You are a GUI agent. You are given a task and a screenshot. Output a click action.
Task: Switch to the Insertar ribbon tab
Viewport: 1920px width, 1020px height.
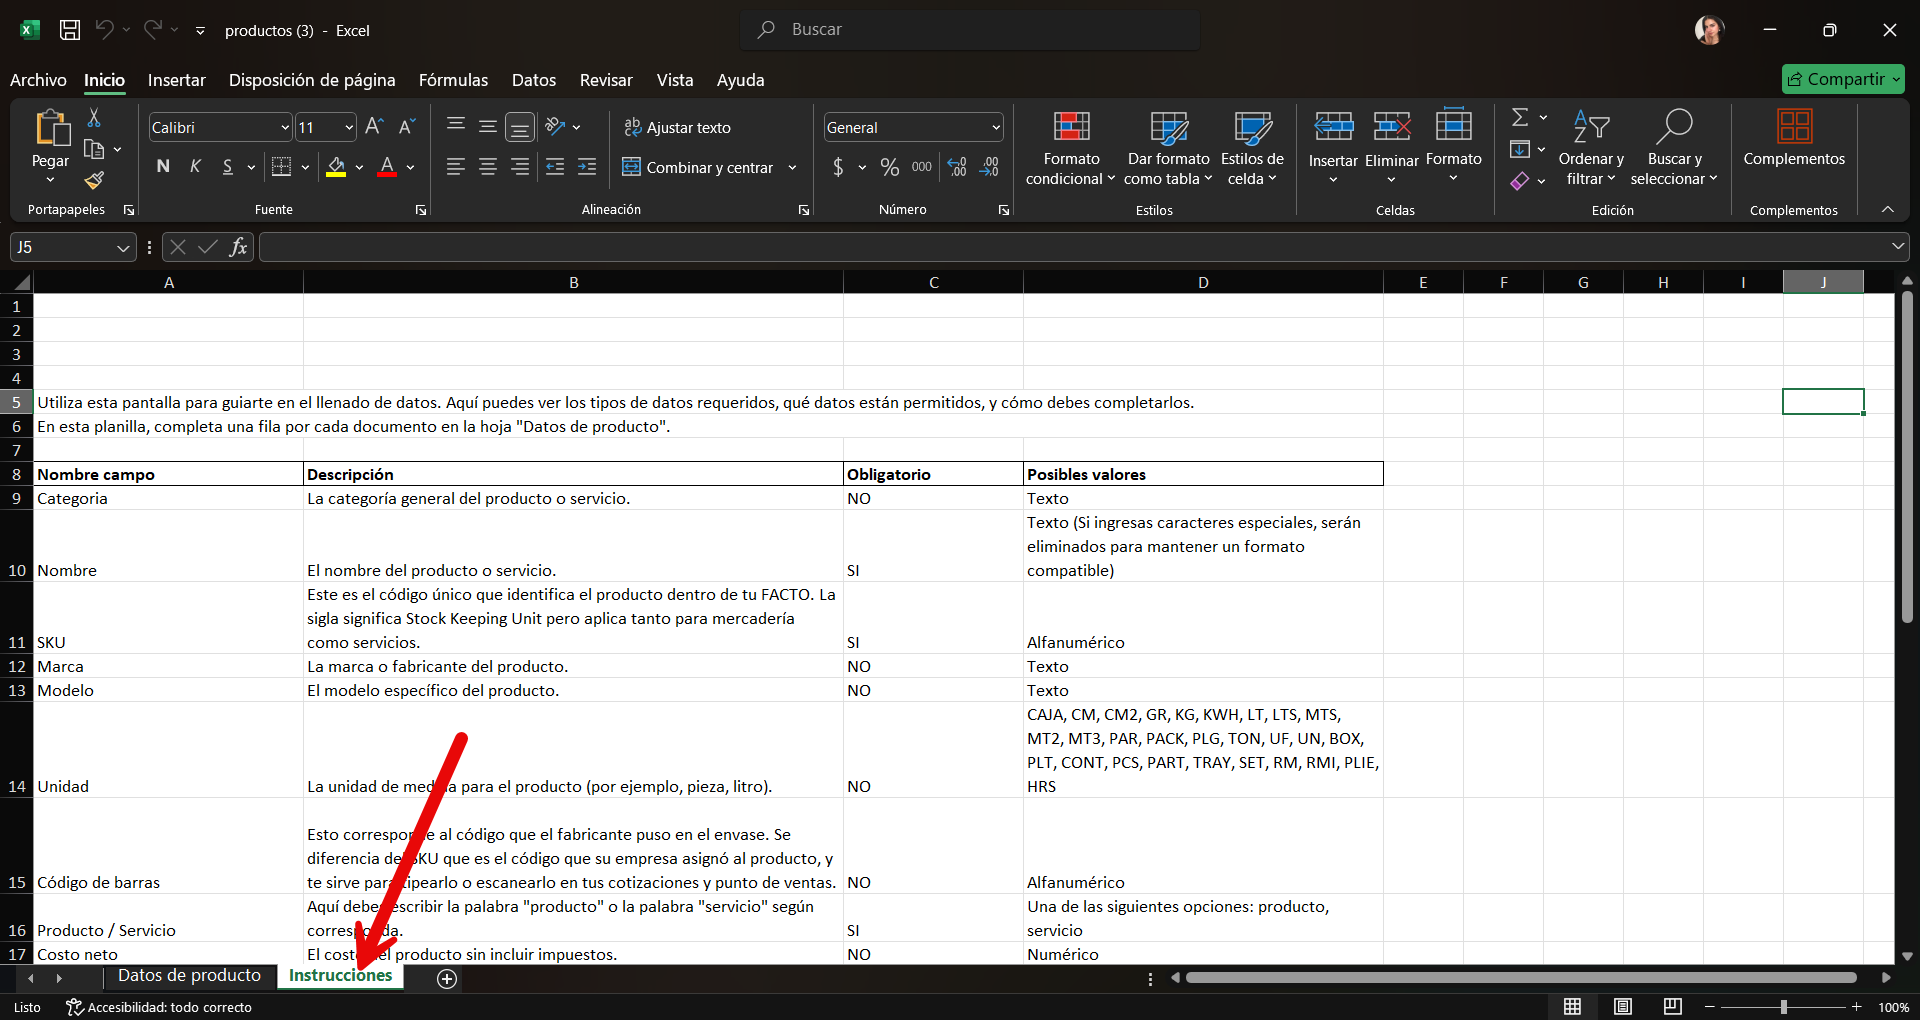pos(176,80)
